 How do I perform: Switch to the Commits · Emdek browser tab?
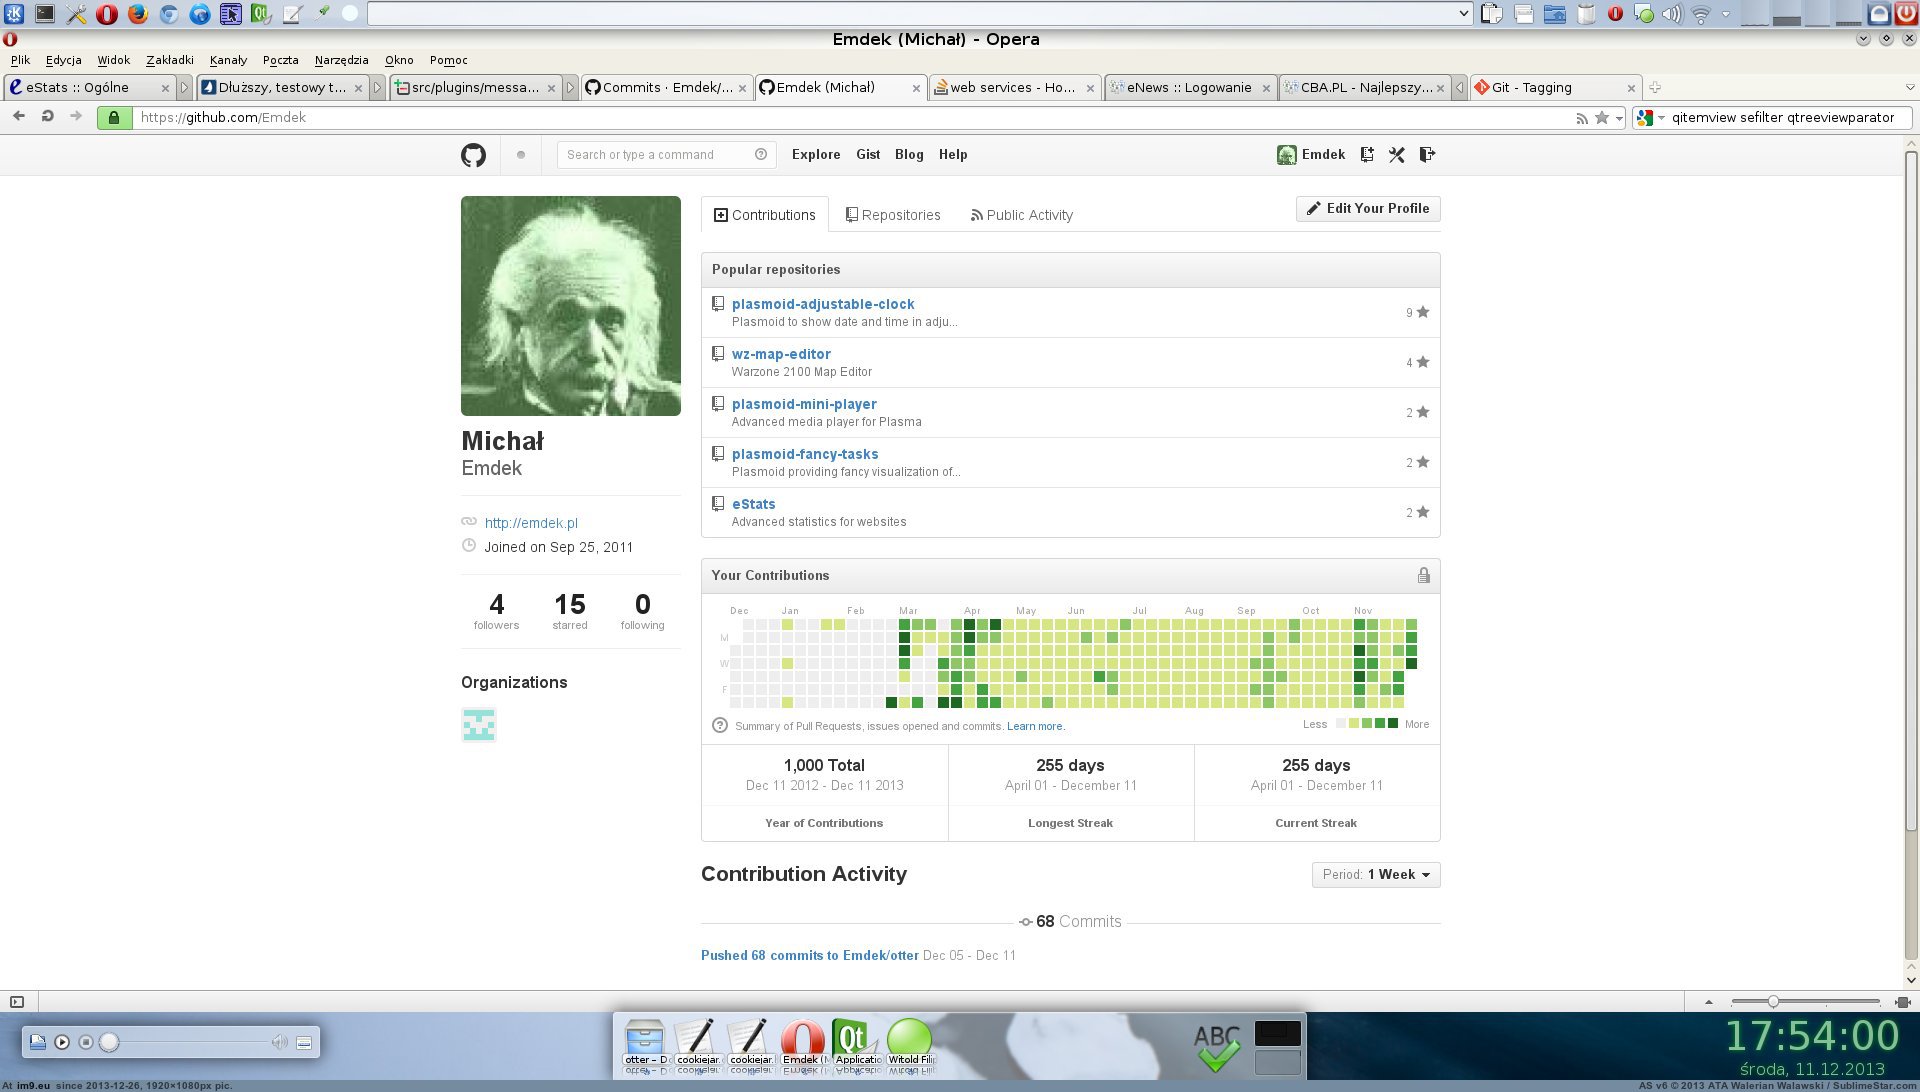tap(666, 88)
